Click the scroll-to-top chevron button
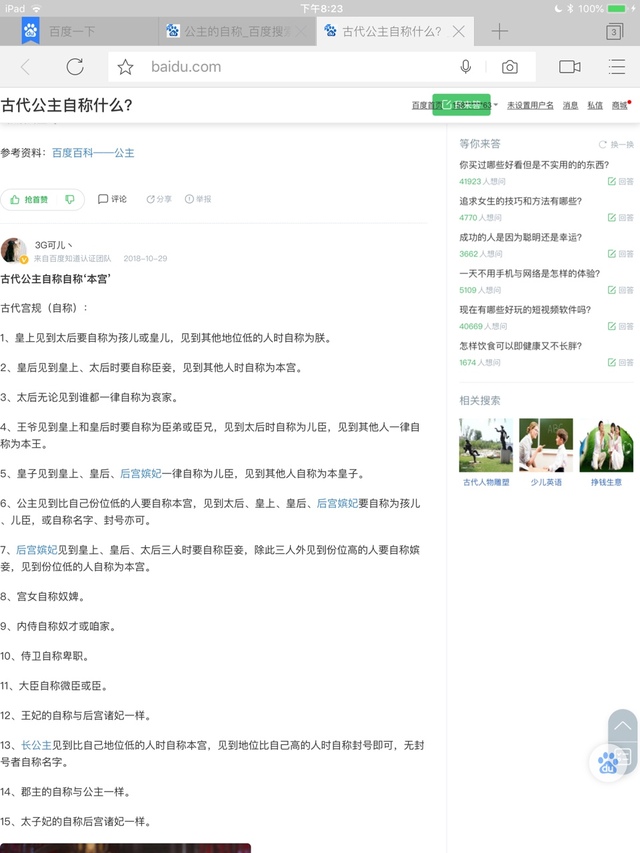 pos(622,725)
